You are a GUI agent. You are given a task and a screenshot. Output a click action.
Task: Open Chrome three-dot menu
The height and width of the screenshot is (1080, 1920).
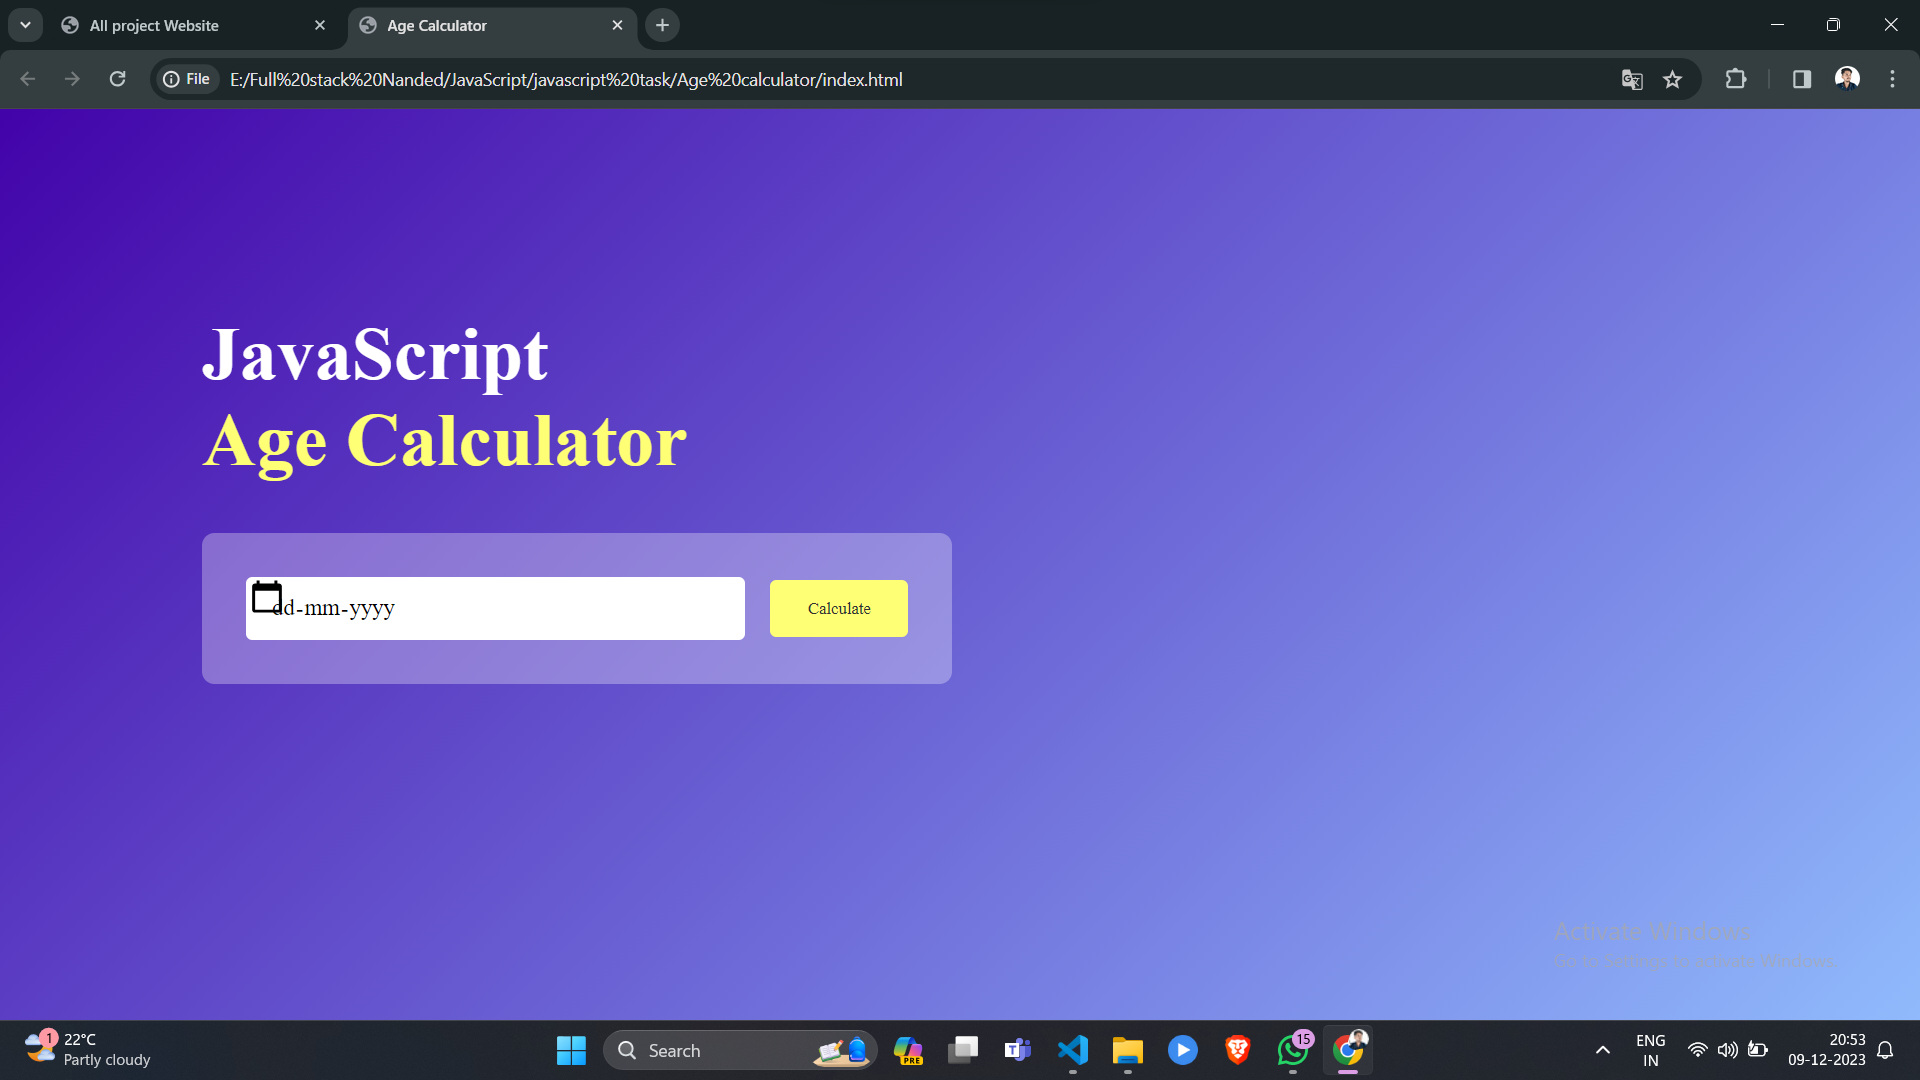pos(1892,79)
